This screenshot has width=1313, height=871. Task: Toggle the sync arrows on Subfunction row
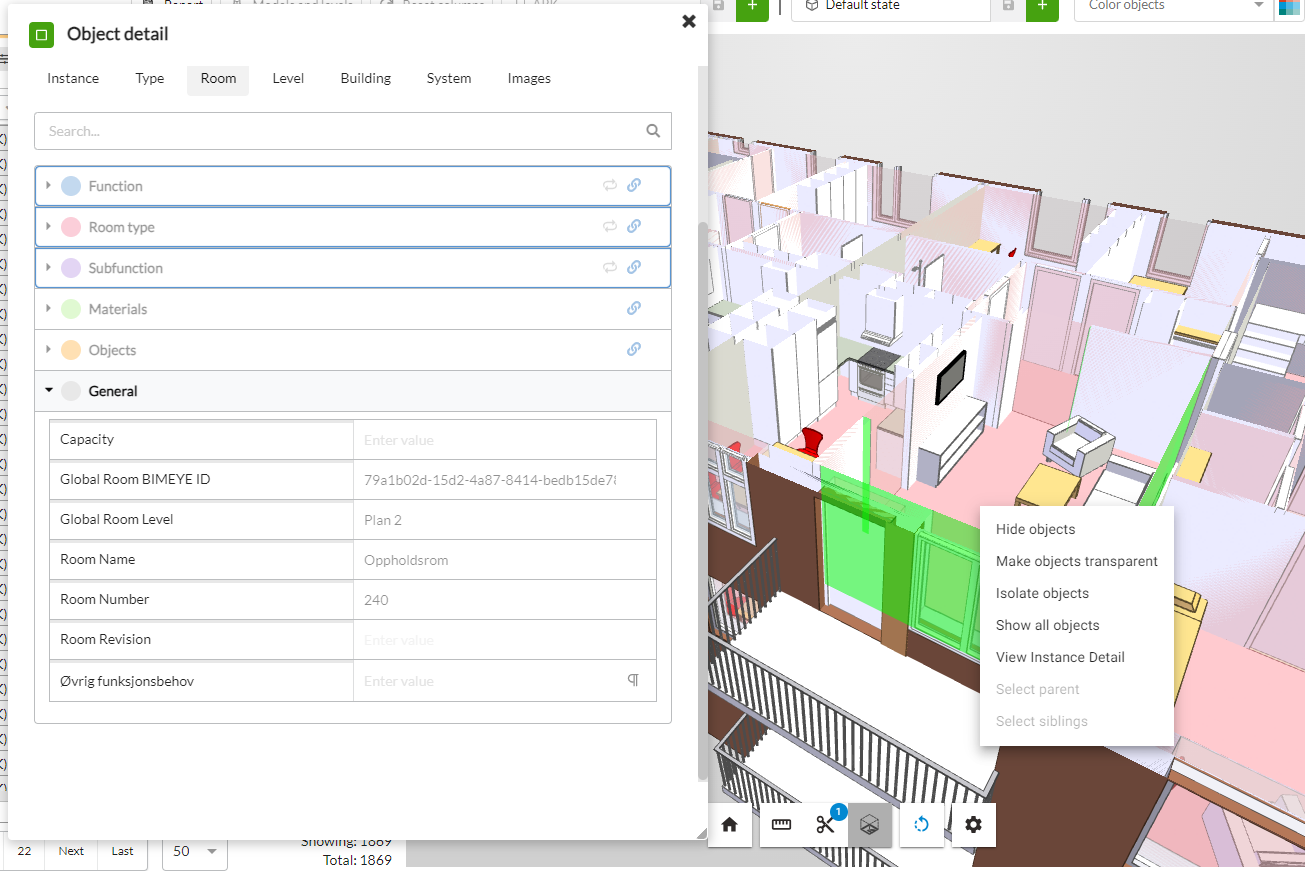click(609, 267)
